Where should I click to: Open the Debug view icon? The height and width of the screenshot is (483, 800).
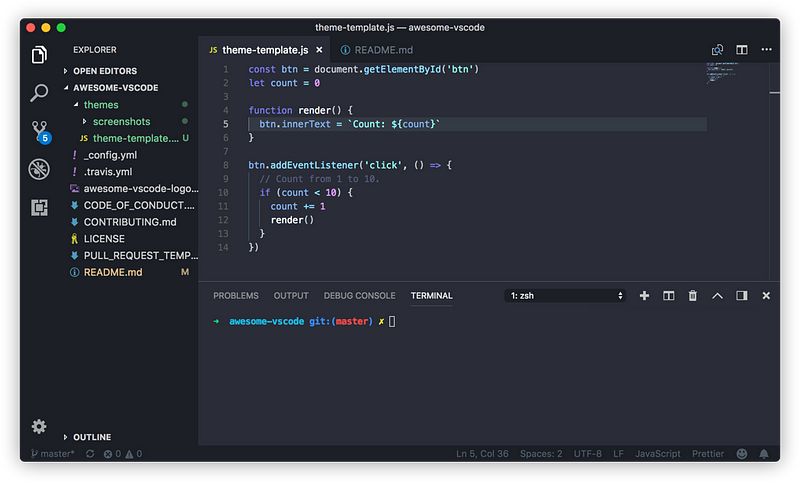point(39,169)
